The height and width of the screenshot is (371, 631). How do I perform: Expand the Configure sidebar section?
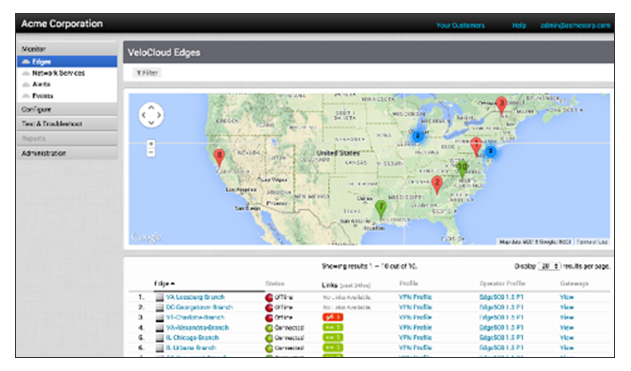pyautogui.click(x=67, y=109)
